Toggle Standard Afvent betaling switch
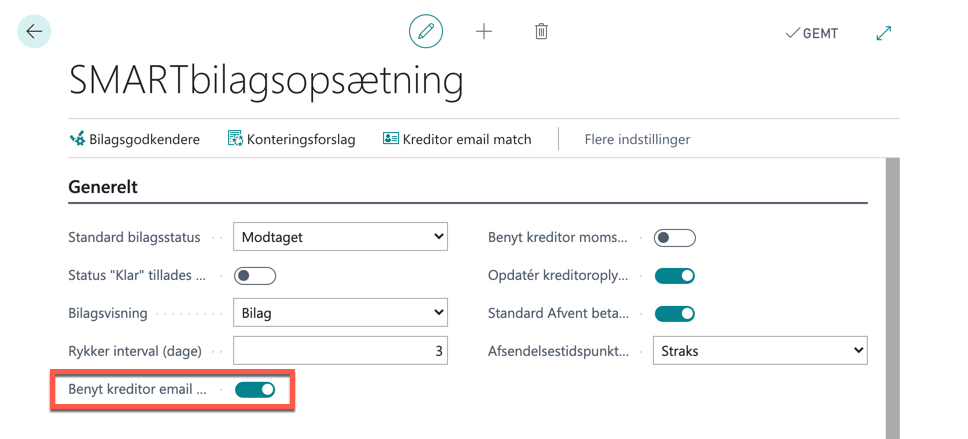This screenshot has height=439, width=968. tap(675, 314)
